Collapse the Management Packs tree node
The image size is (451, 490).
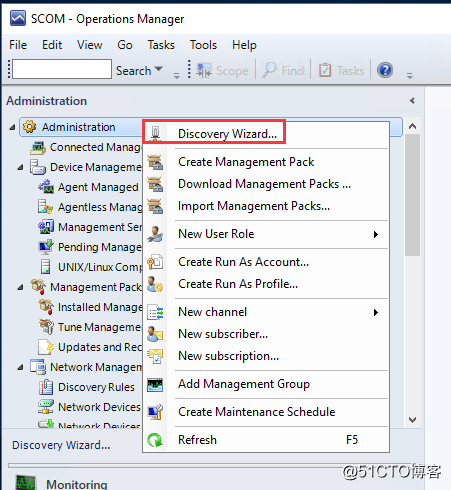20,287
